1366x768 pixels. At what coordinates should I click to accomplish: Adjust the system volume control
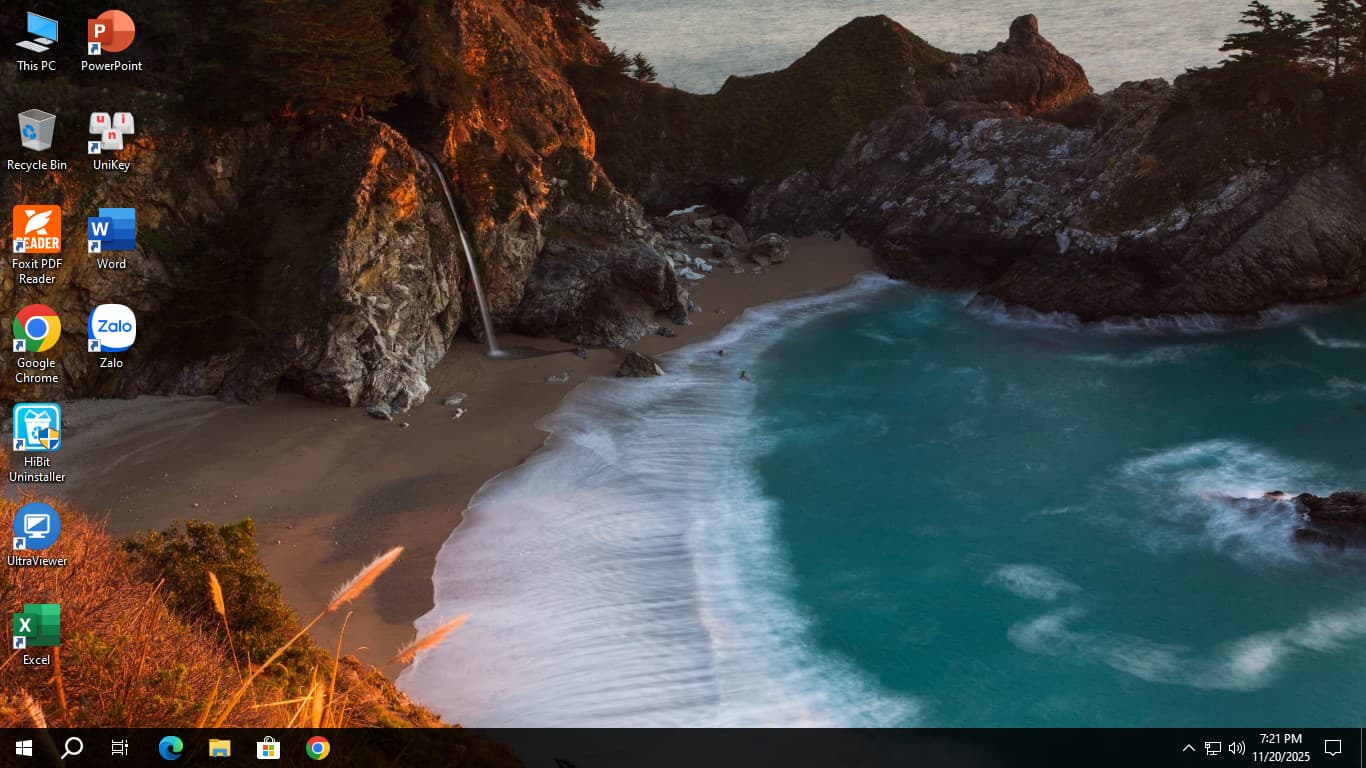(x=1240, y=747)
